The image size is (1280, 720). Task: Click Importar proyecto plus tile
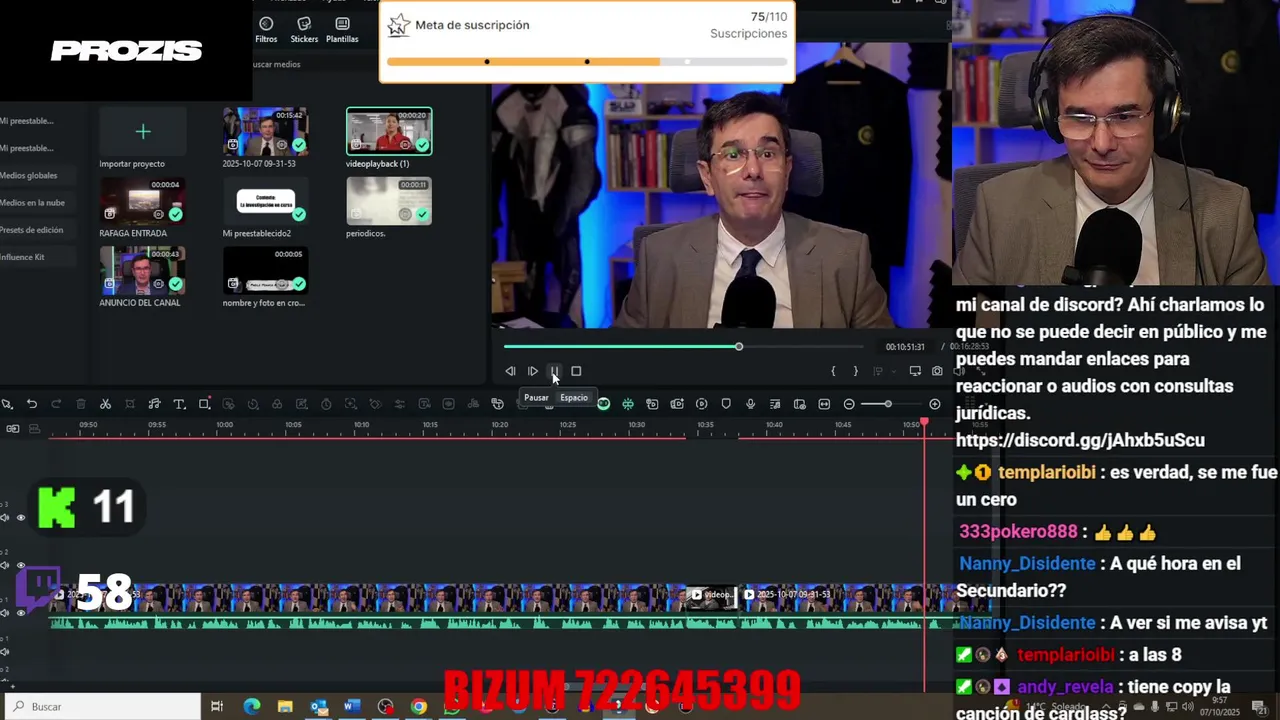point(142,132)
